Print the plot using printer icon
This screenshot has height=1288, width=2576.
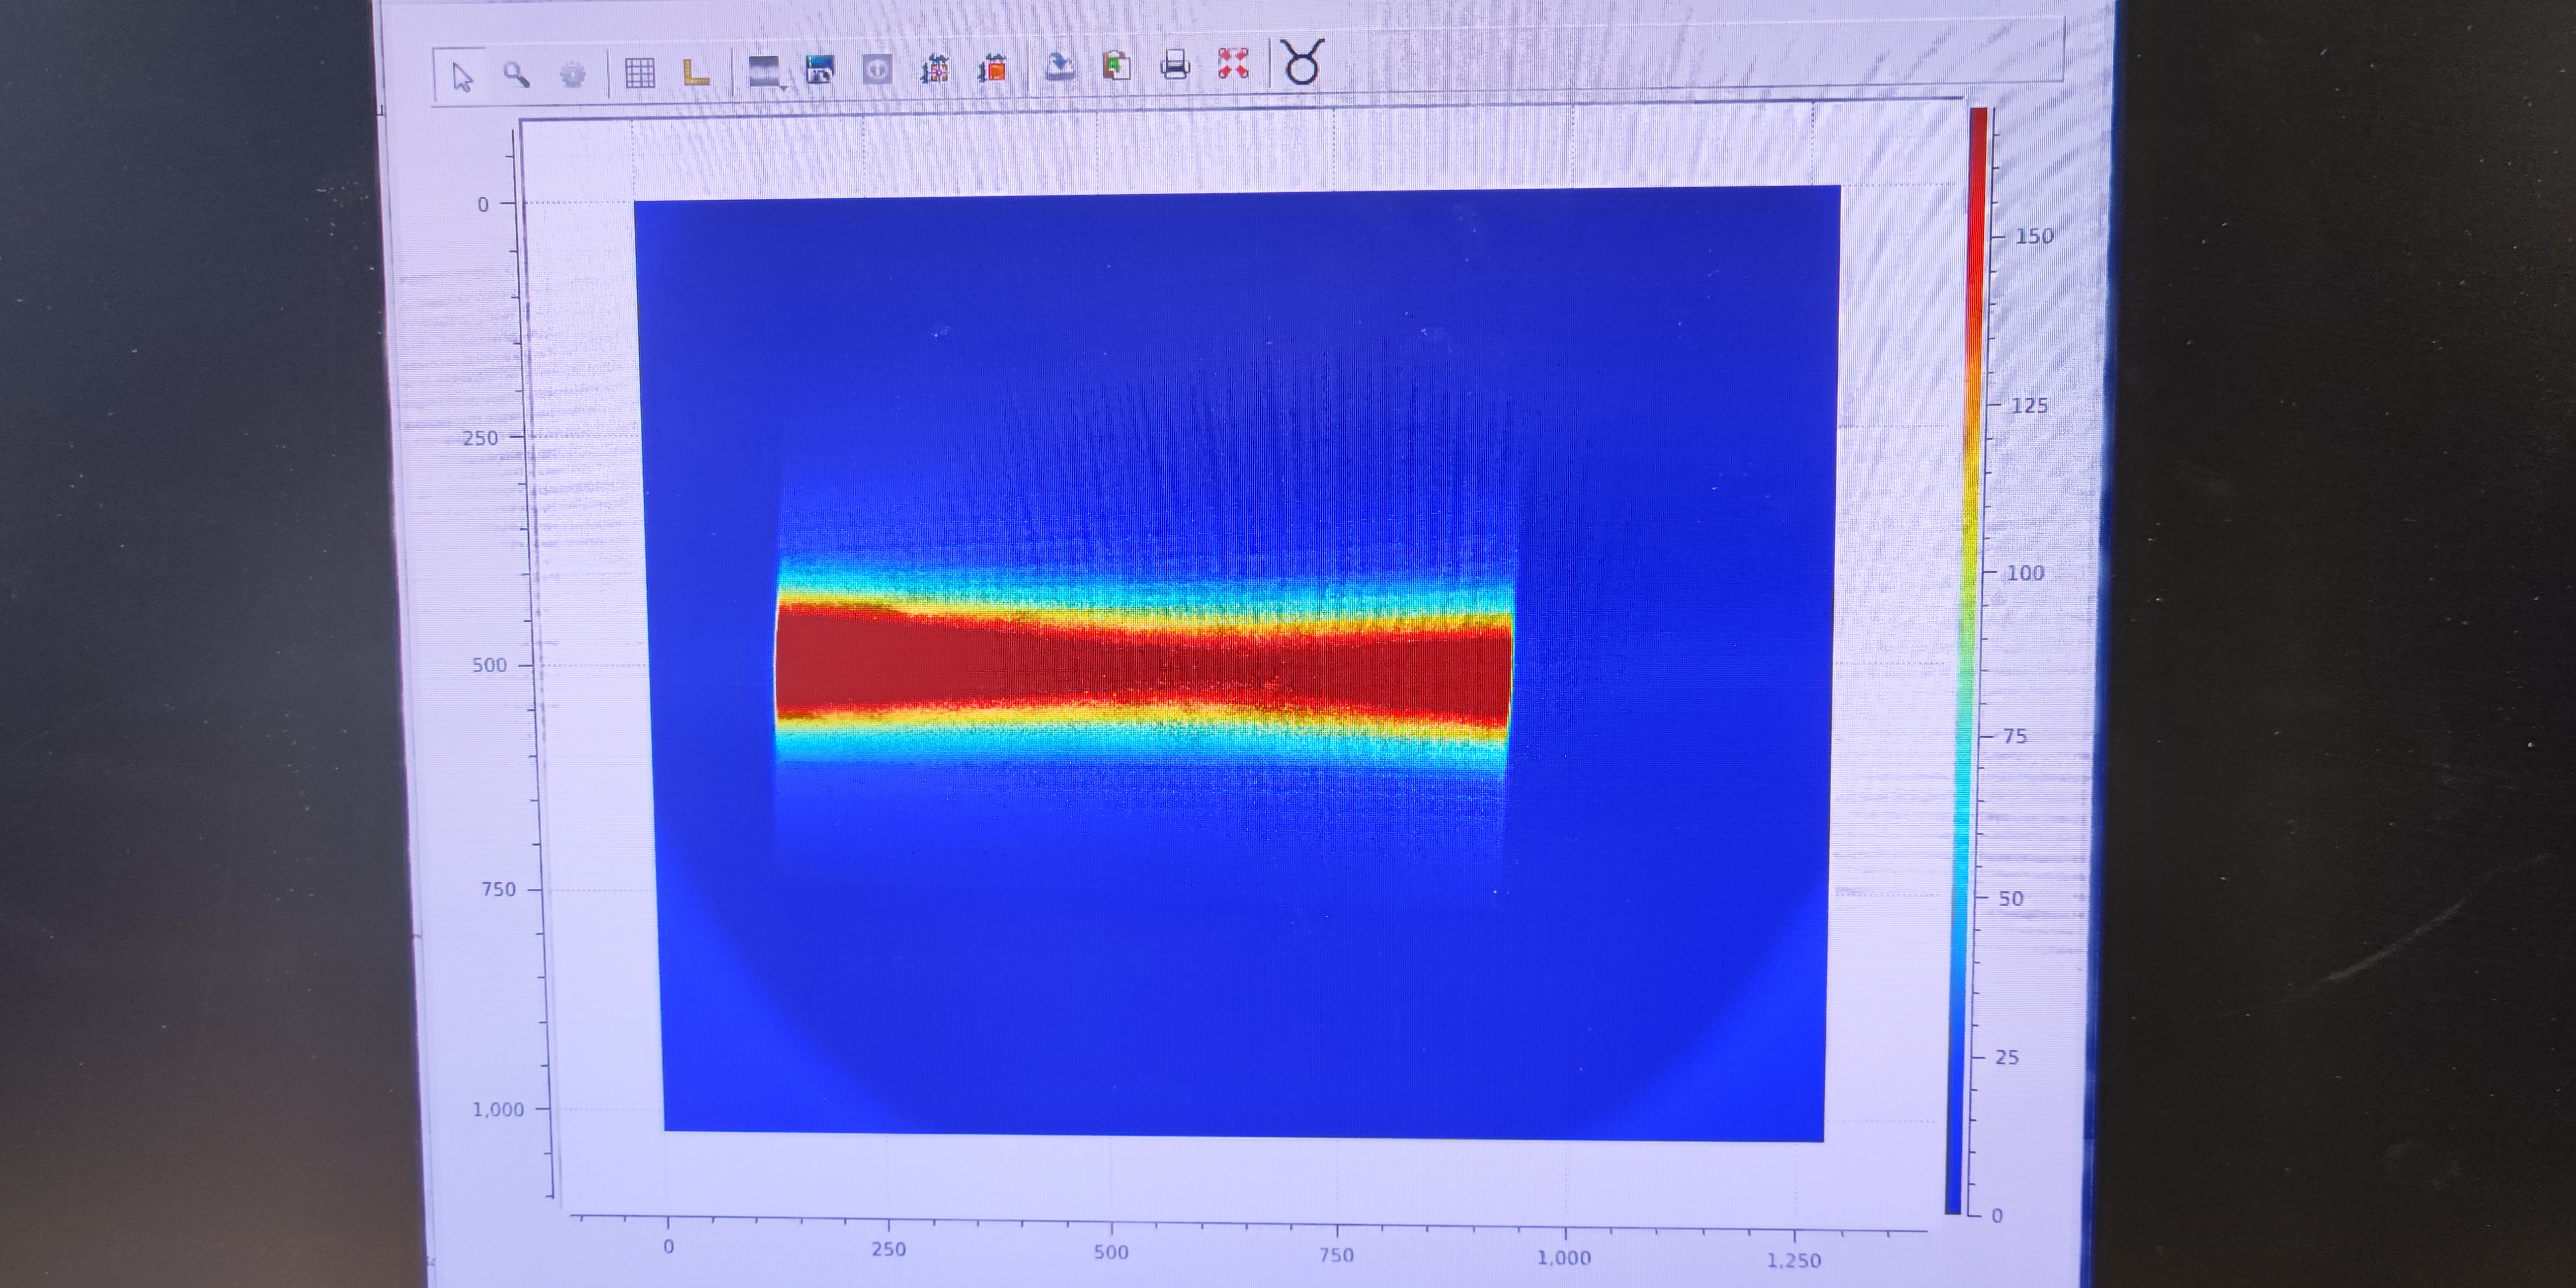(1175, 65)
